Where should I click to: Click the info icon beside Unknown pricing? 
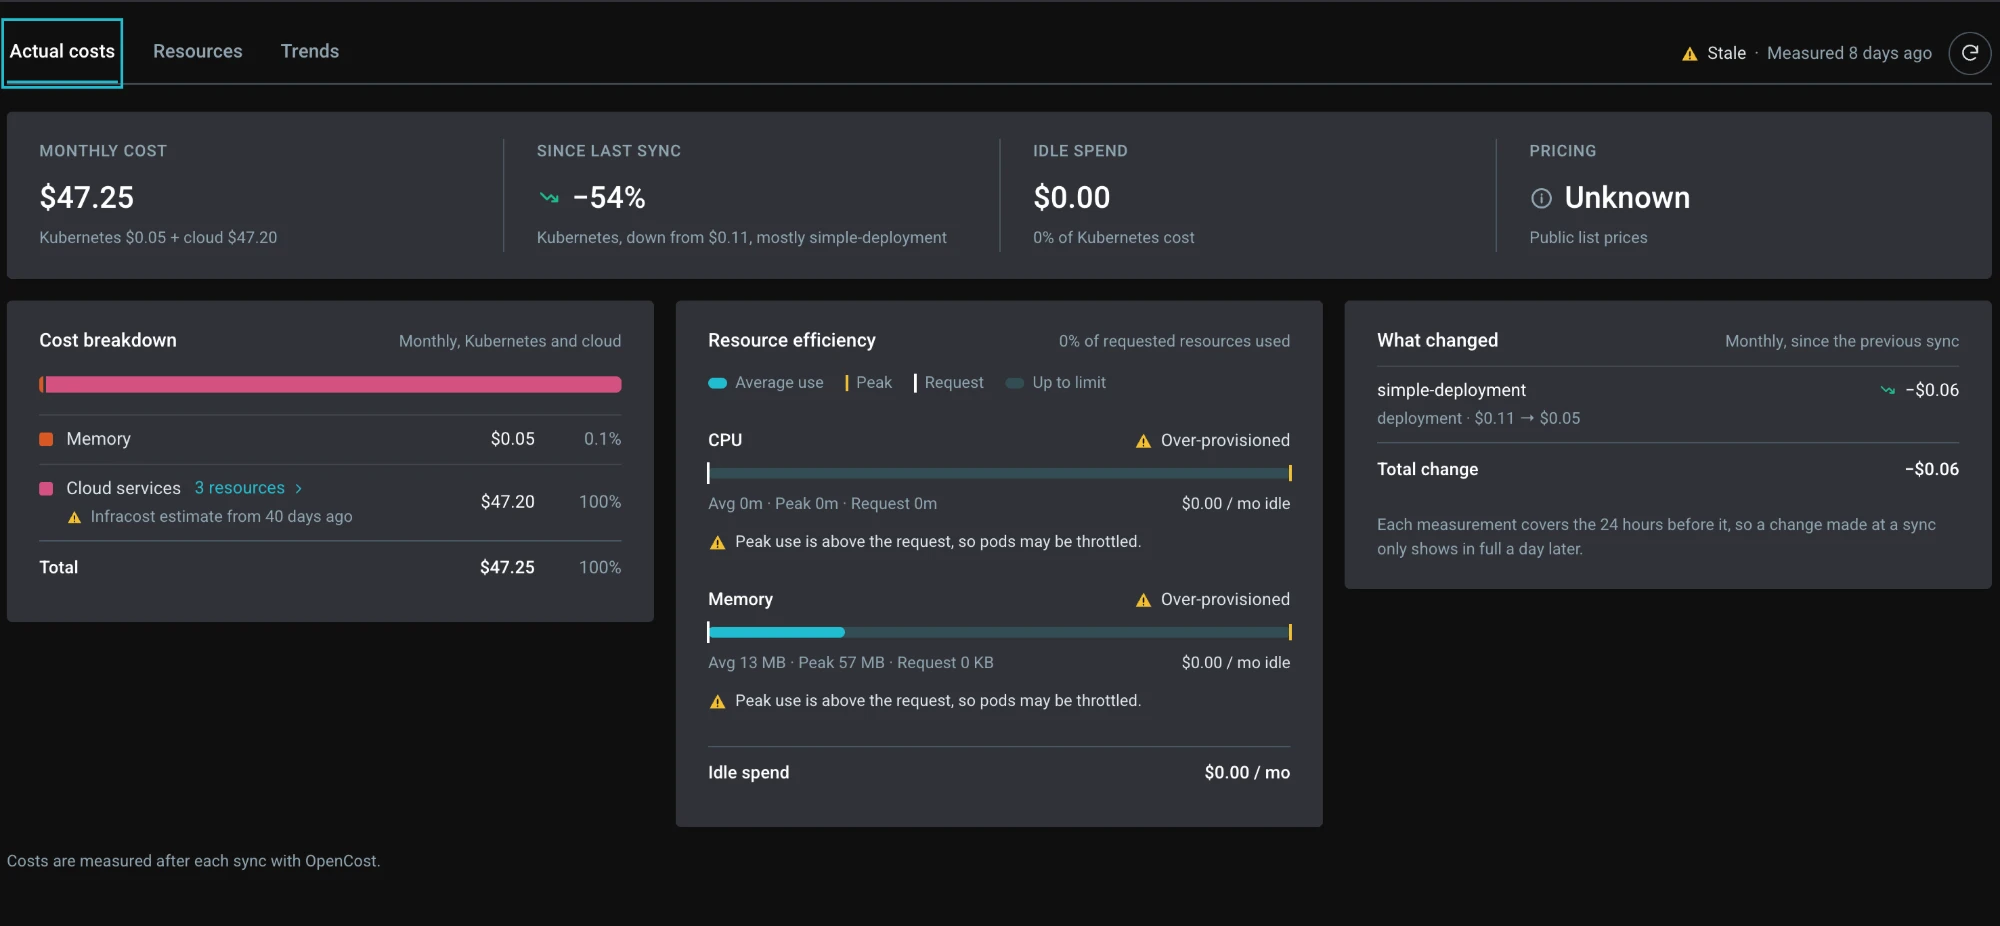1541,198
